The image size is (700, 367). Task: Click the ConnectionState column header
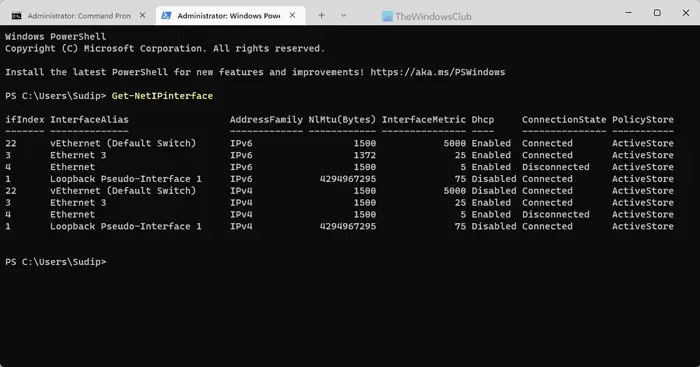pos(564,120)
